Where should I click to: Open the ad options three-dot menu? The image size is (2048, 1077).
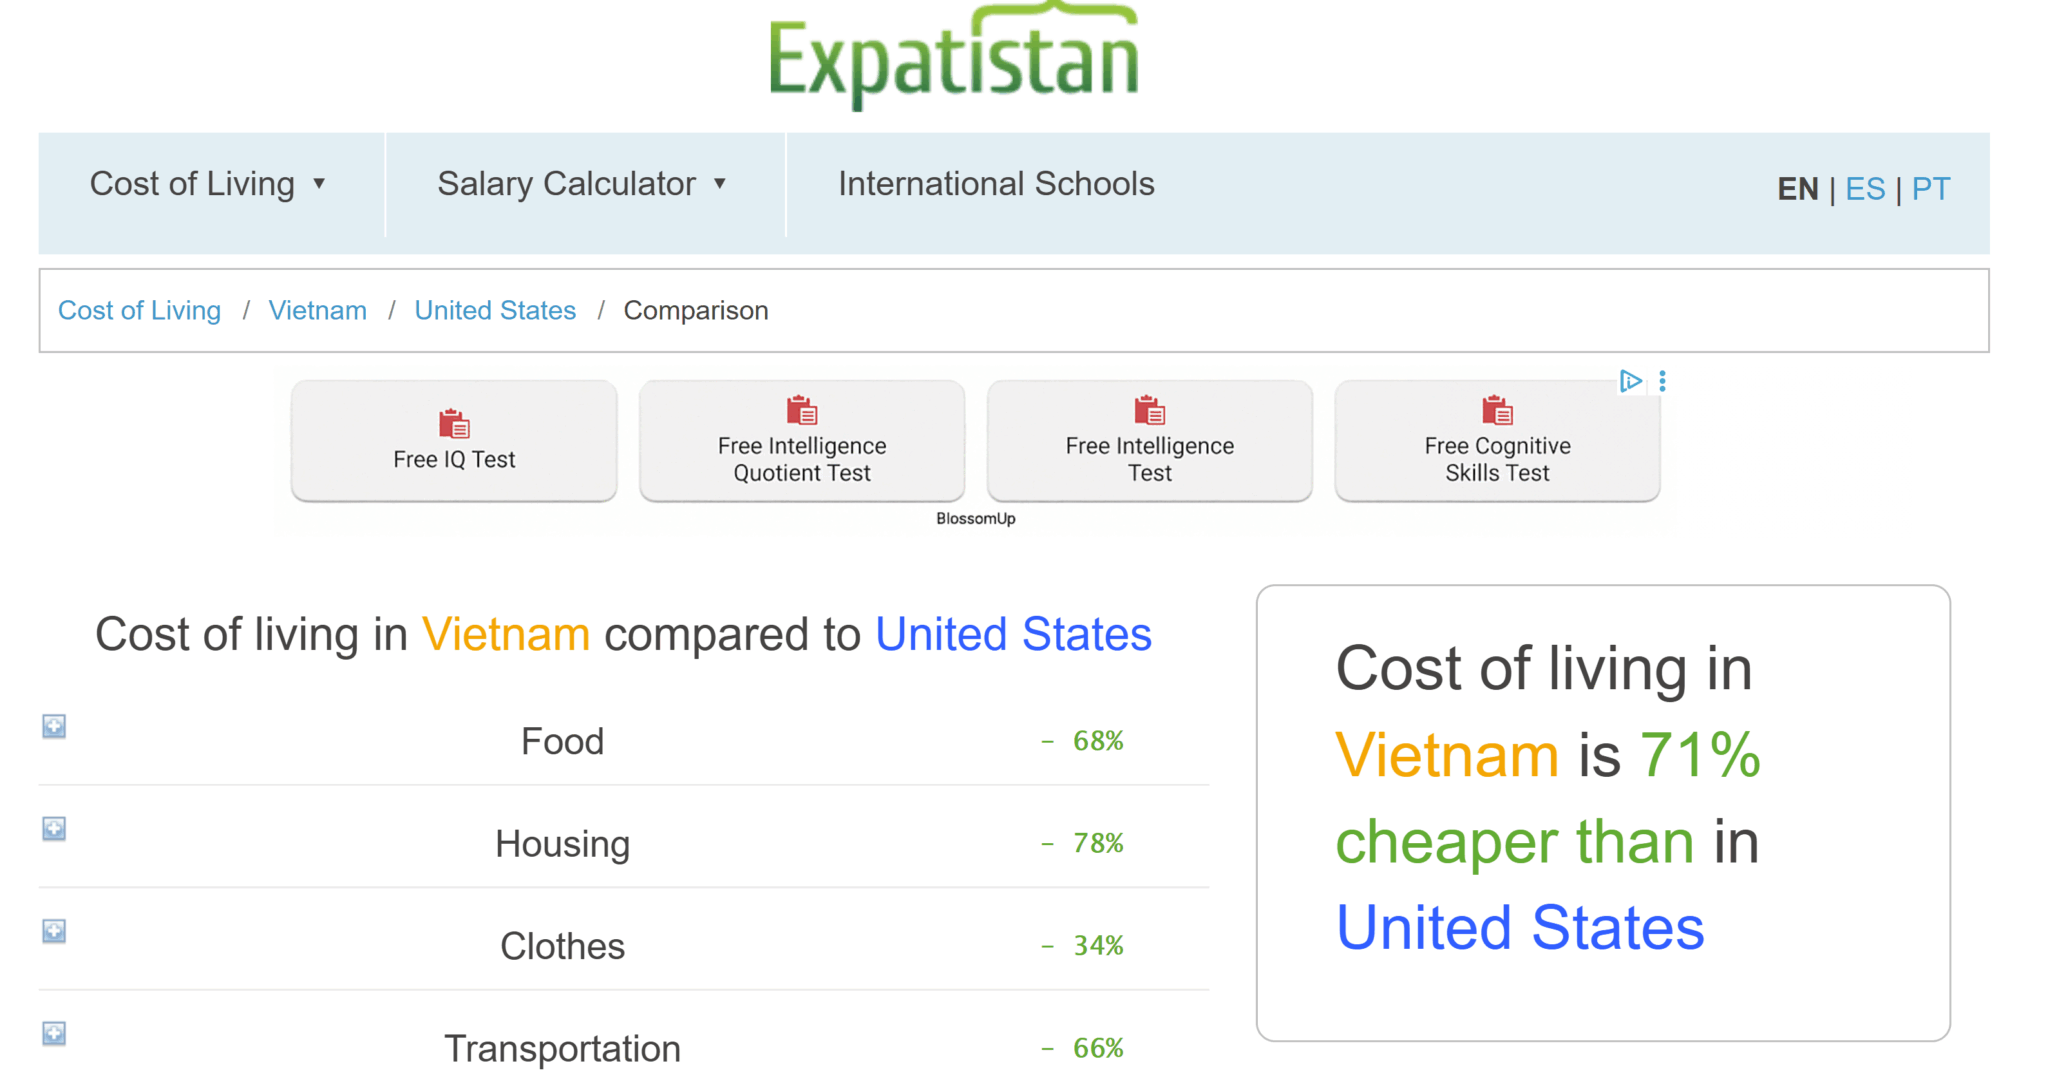coord(1662,381)
